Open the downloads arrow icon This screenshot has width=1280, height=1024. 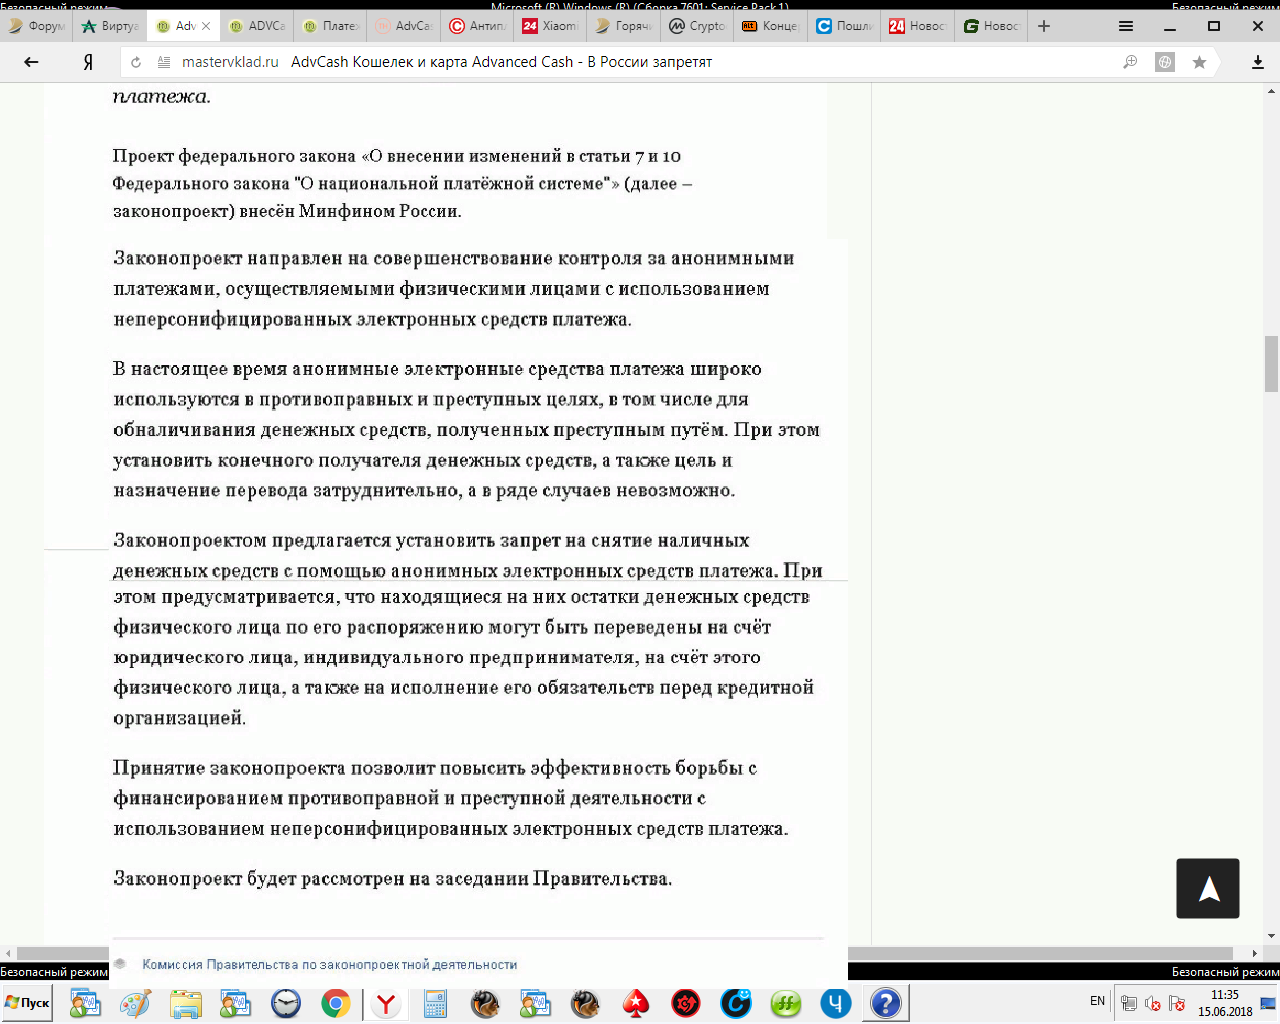pos(1257,62)
